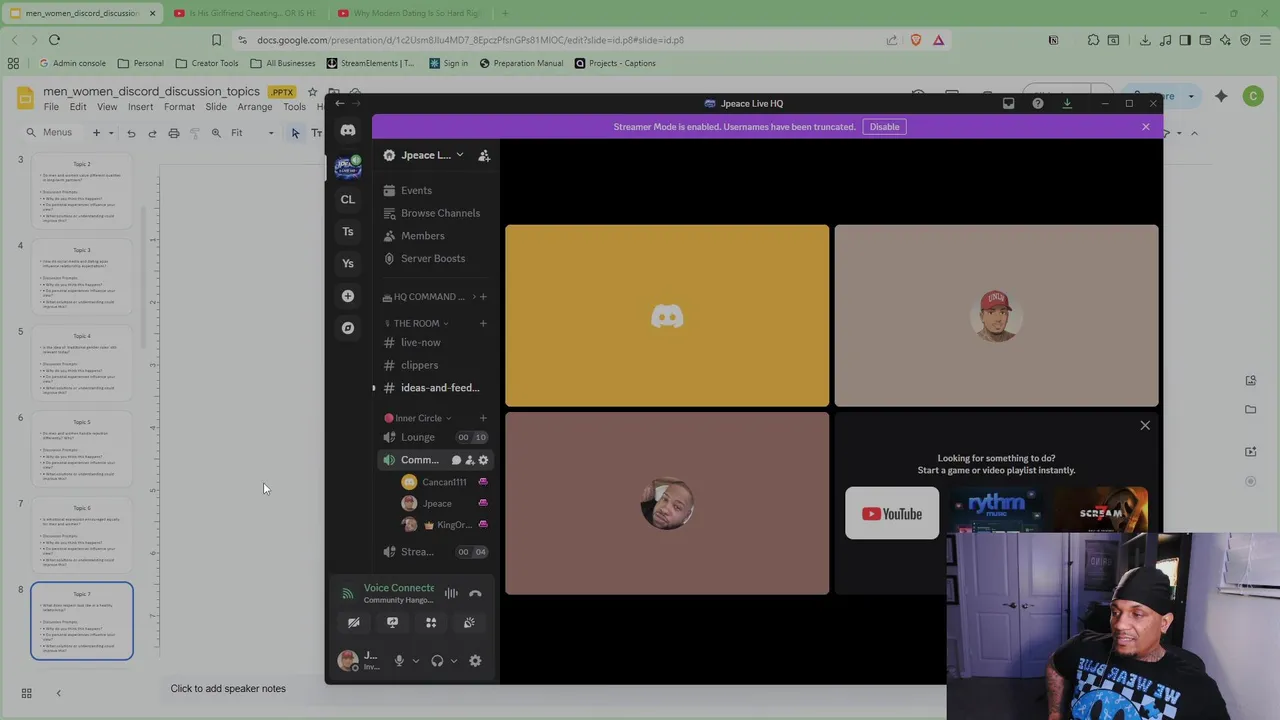
Task: Share your screen in Discord voice panel
Action: [392, 623]
